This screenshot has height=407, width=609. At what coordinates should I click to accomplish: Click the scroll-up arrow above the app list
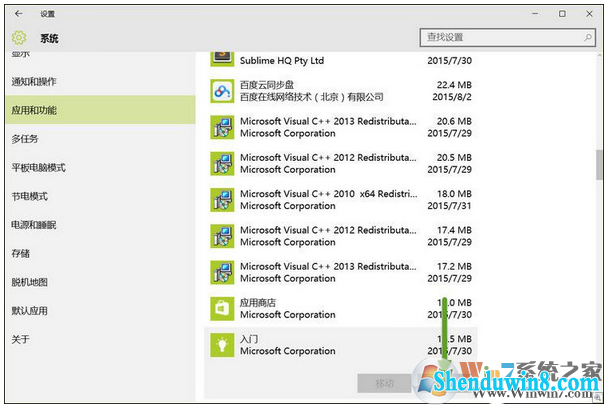pyautogui.click(x=599, y=56)
